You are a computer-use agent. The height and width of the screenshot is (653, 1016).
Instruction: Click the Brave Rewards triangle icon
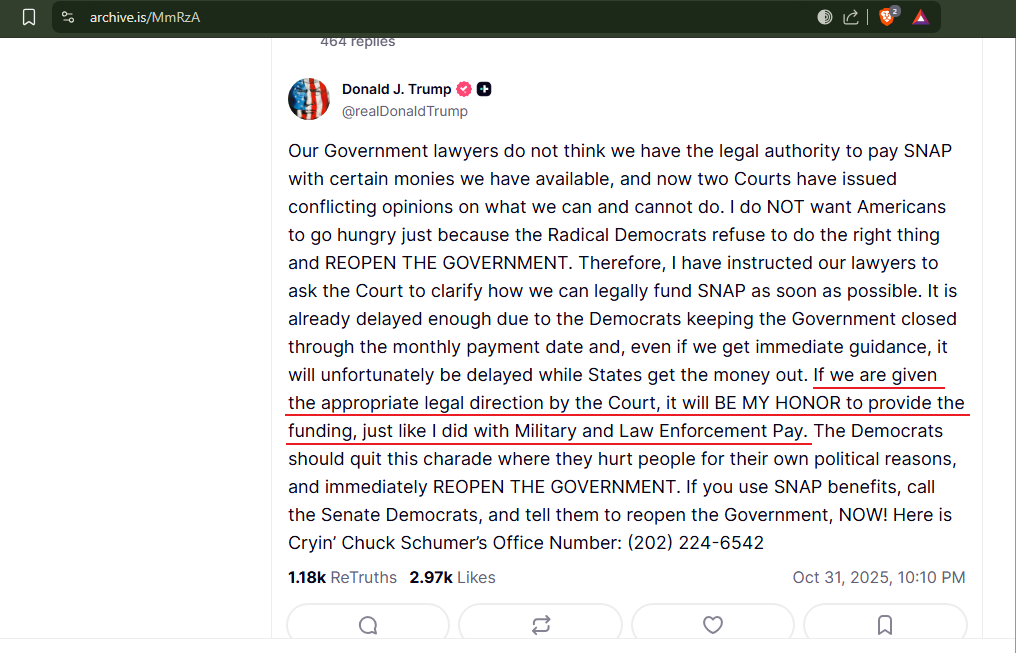920,17
